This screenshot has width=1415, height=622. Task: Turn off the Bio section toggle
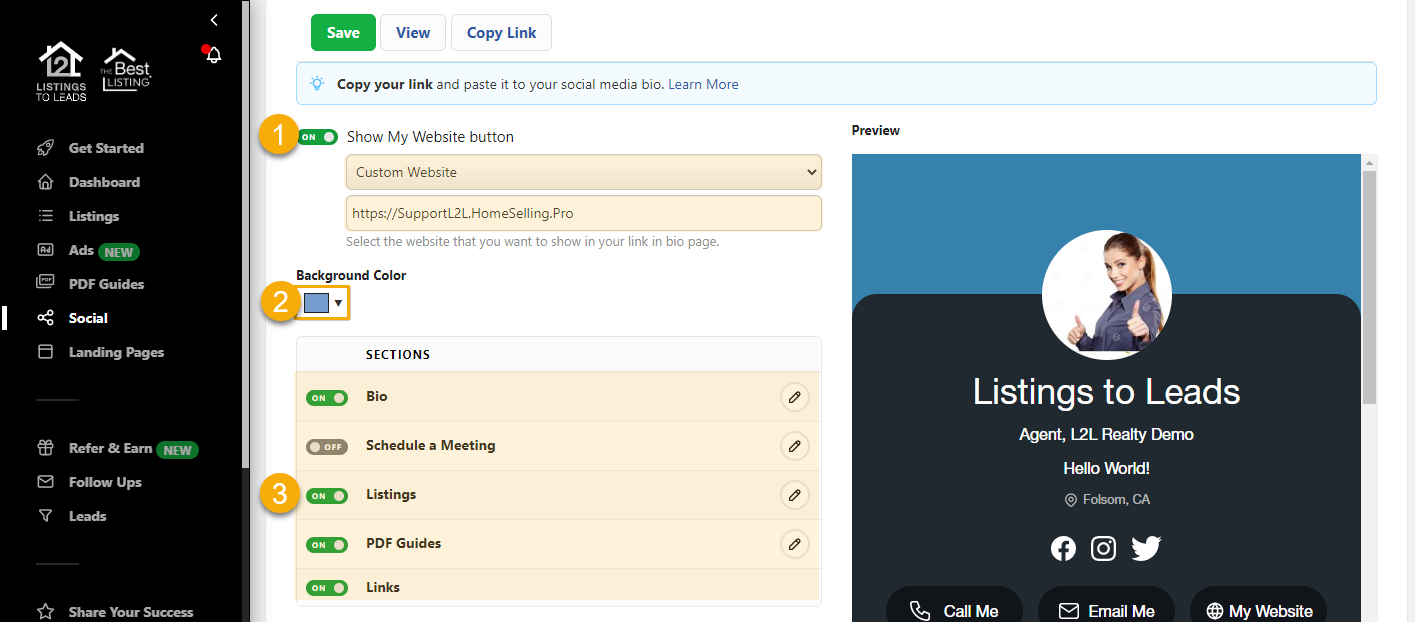327,398
